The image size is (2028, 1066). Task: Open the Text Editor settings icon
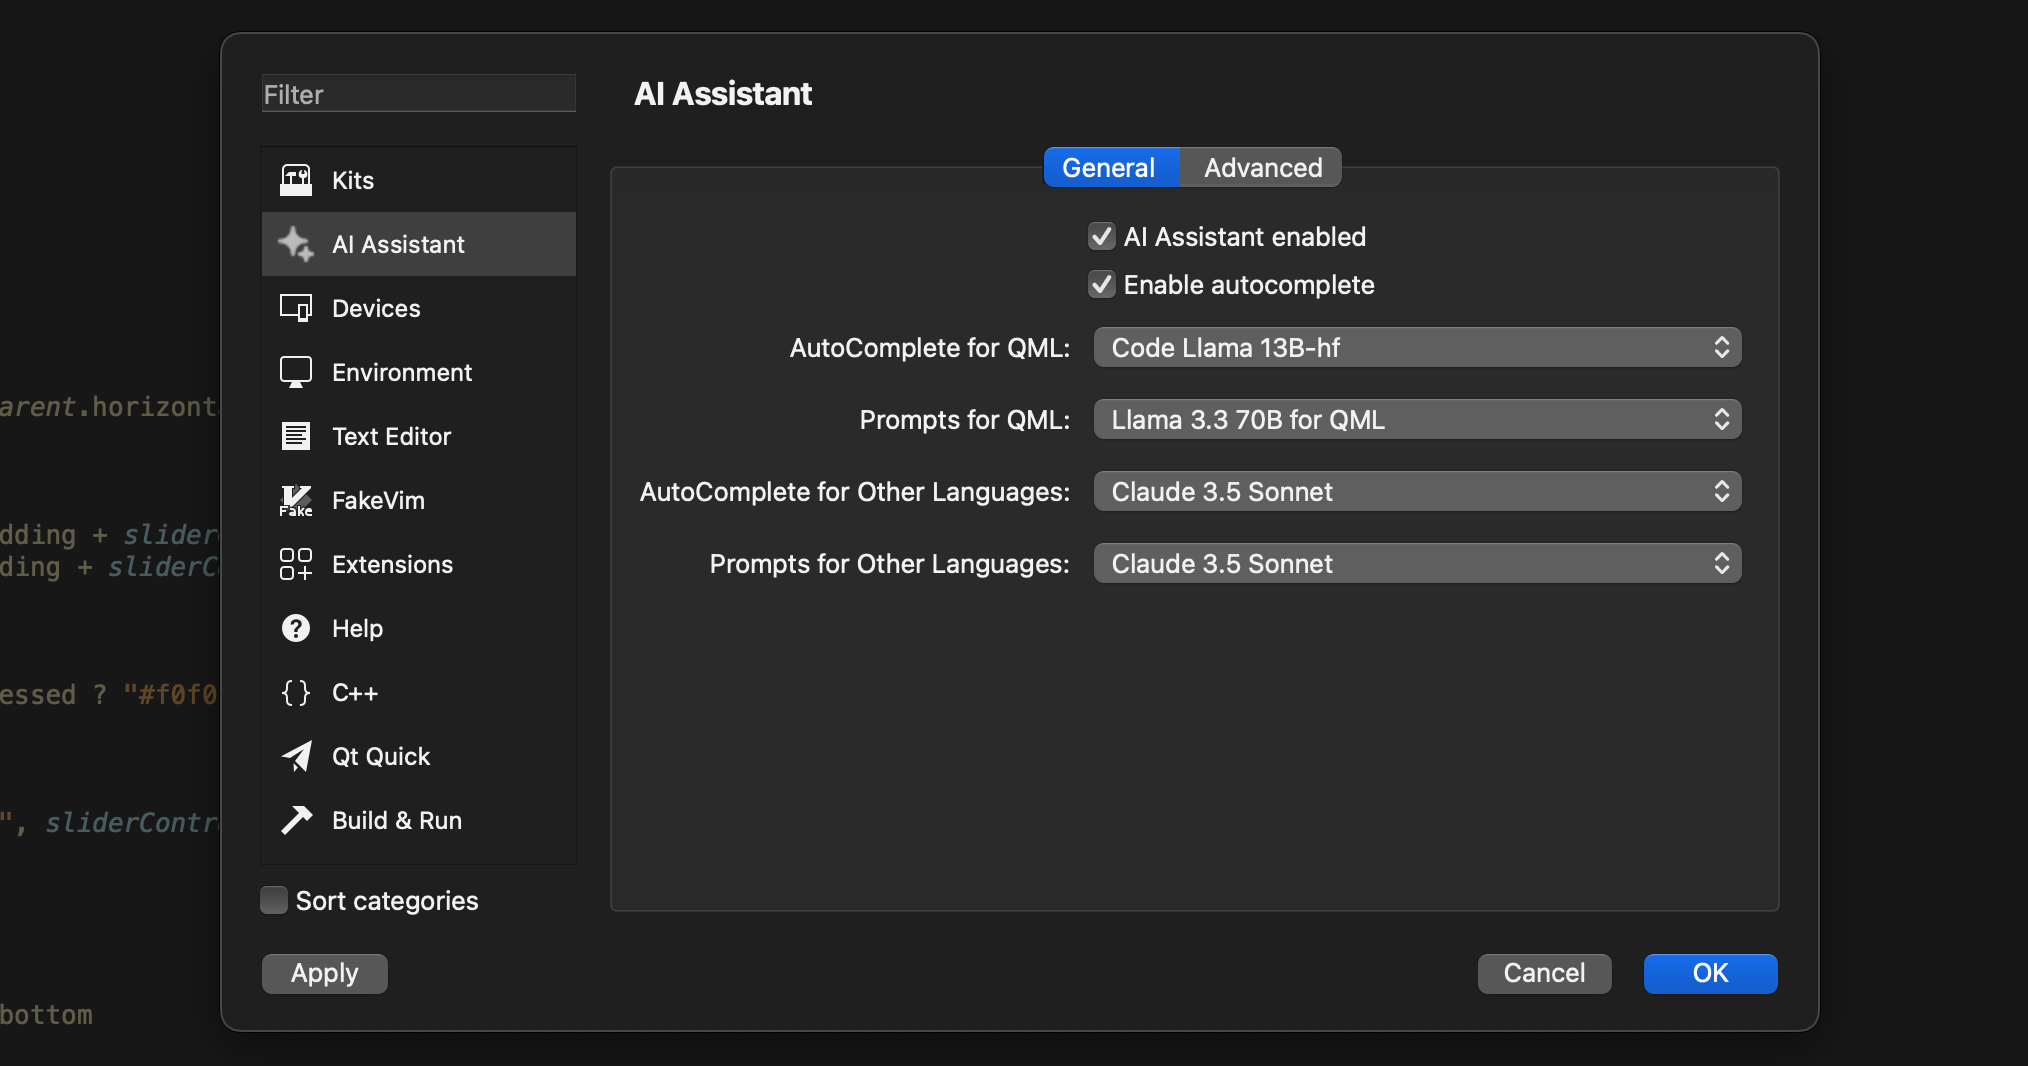tap(296, 436)
